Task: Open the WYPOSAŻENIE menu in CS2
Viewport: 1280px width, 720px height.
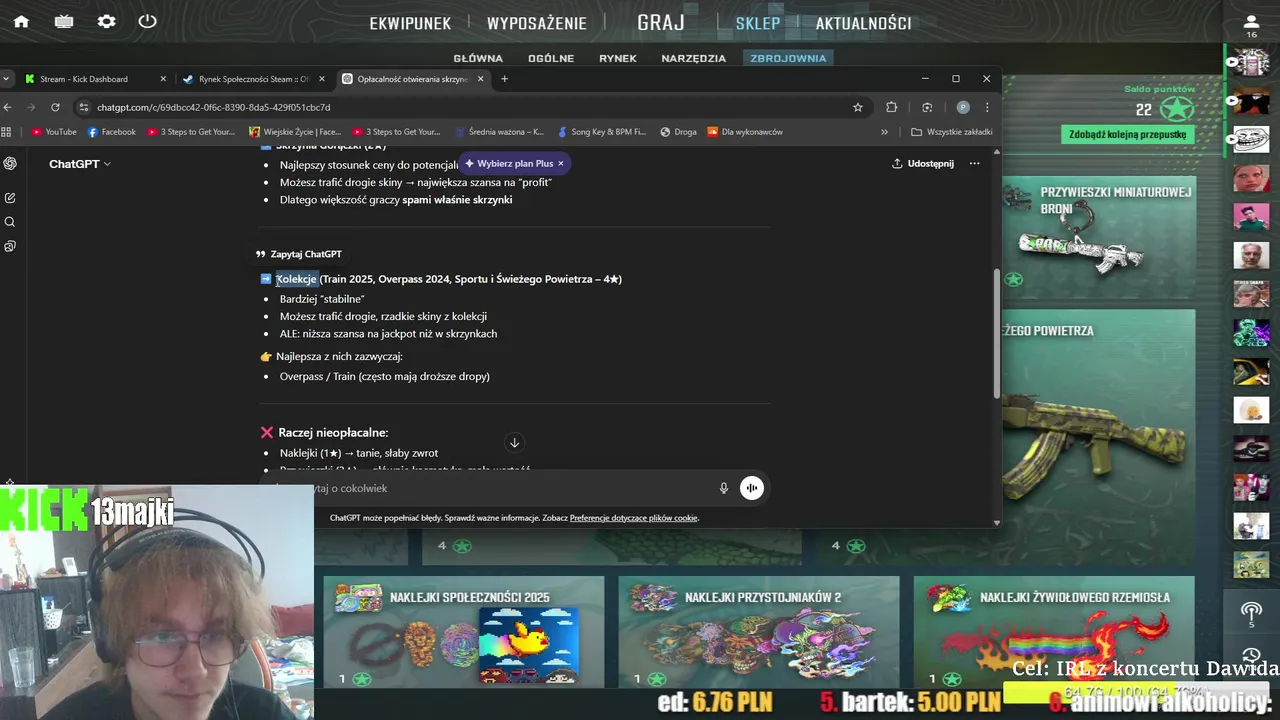Action: point(537,23)
